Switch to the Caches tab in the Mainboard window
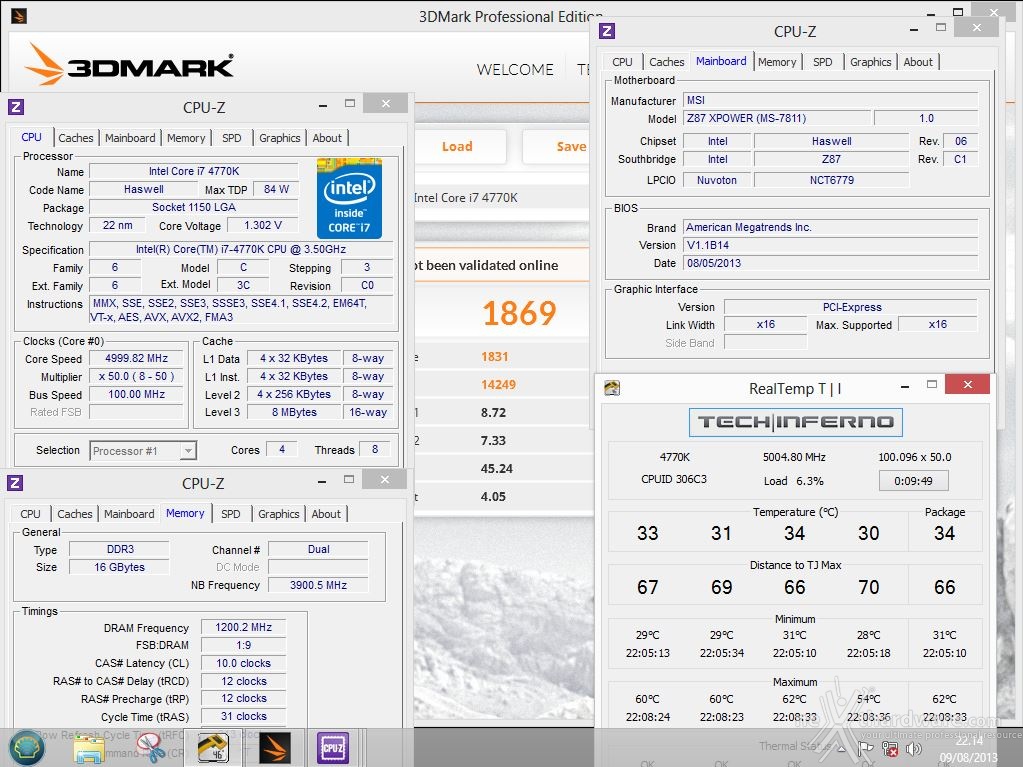1023x767 pixels. click(x=667, y=62)
